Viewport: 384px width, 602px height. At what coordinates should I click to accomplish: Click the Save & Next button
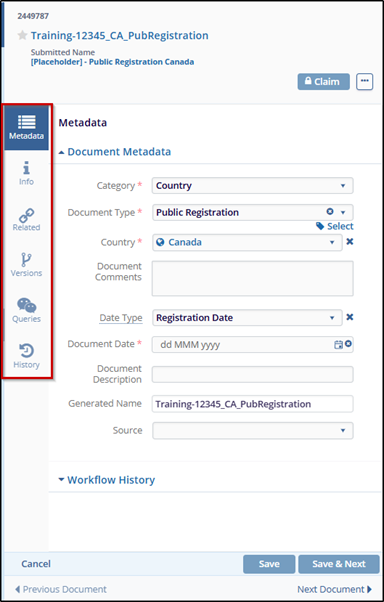339,564
